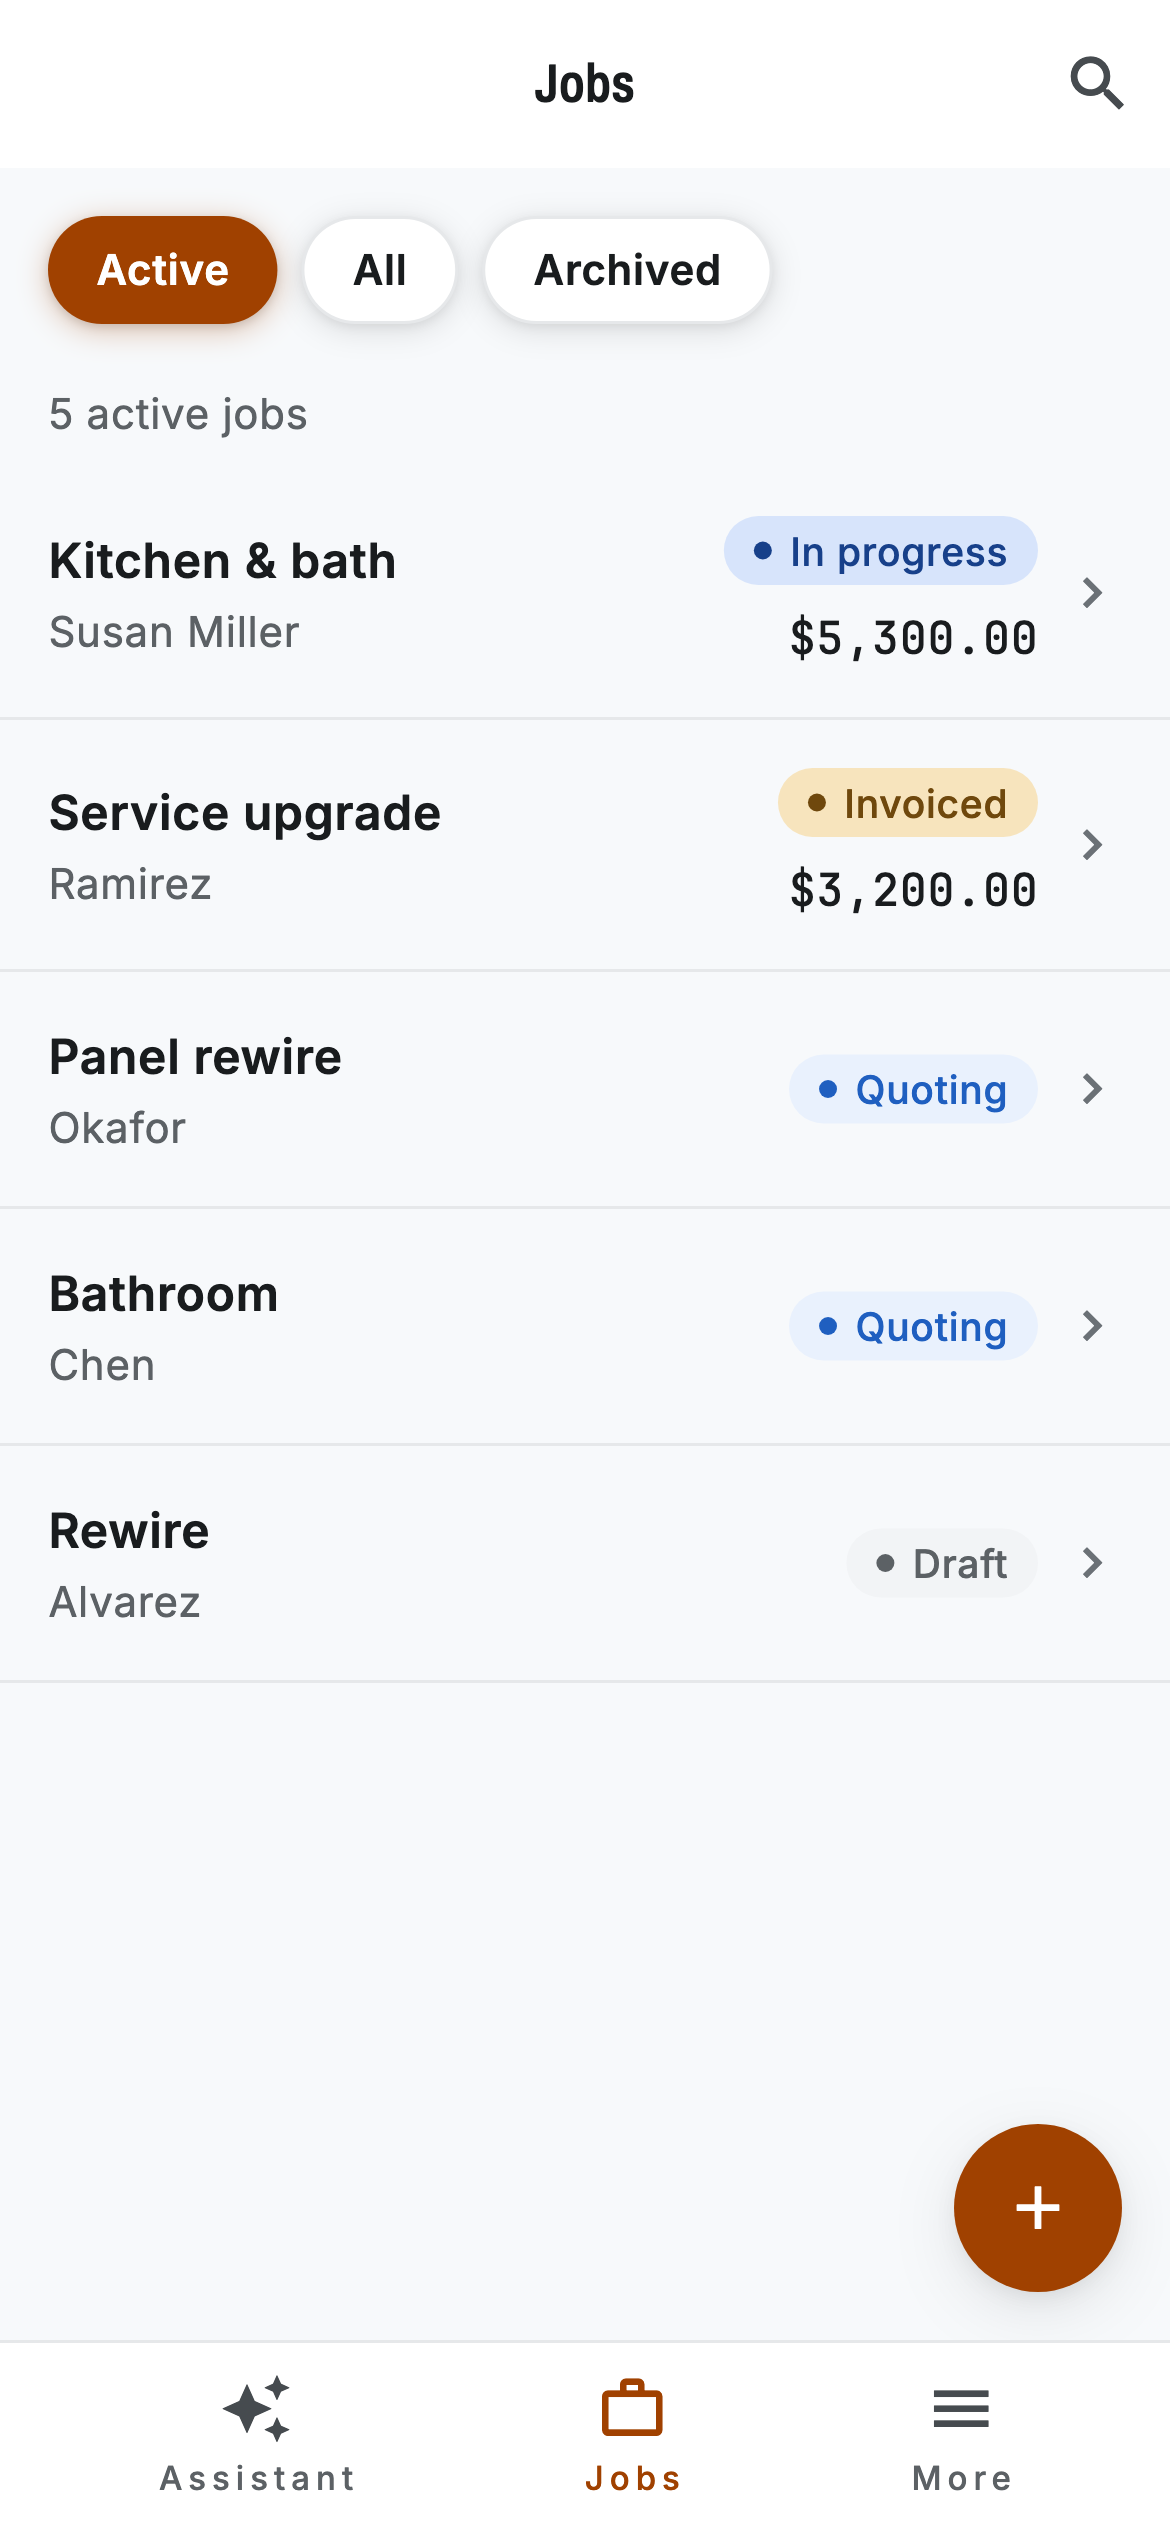Open the search magnifier icon
This screenshot has width=1170, height=2532.
(x=1097, y=83)
